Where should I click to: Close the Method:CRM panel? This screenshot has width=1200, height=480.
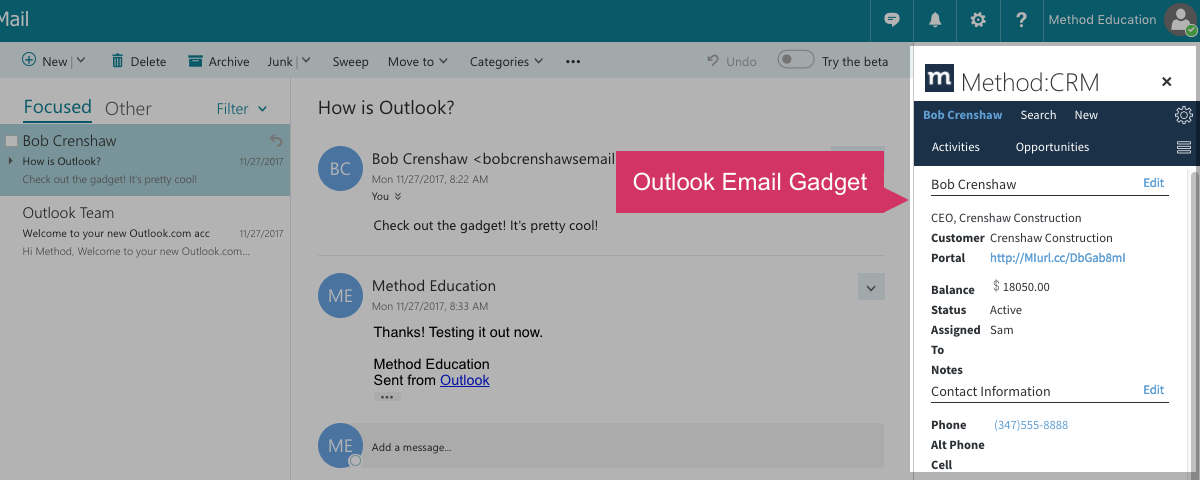(x=1166, y=82)
